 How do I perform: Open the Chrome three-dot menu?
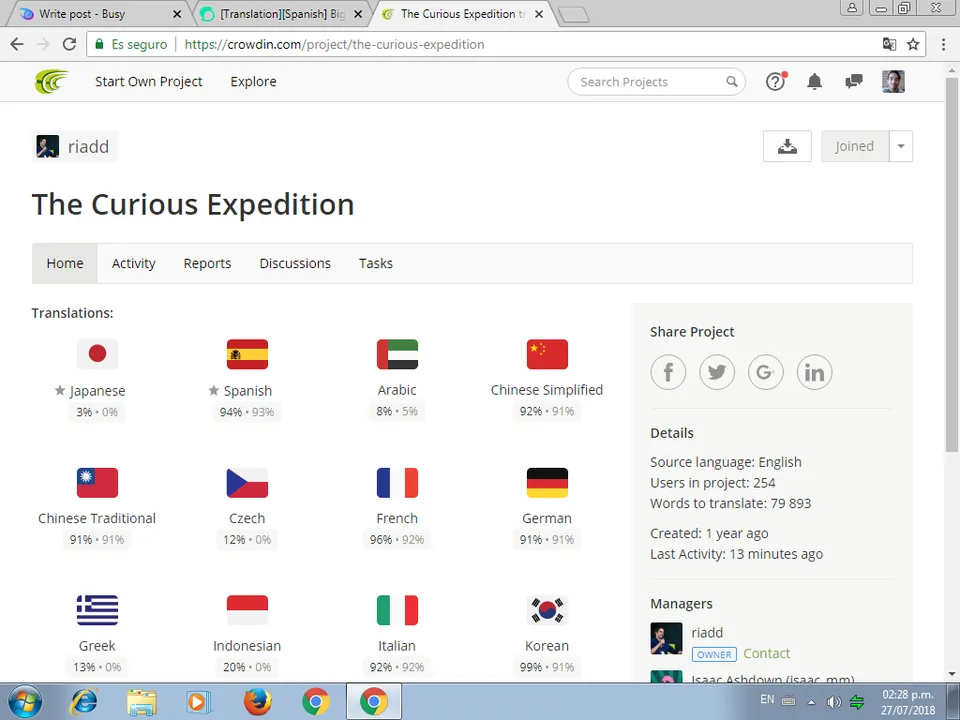[x=943, y=44]
